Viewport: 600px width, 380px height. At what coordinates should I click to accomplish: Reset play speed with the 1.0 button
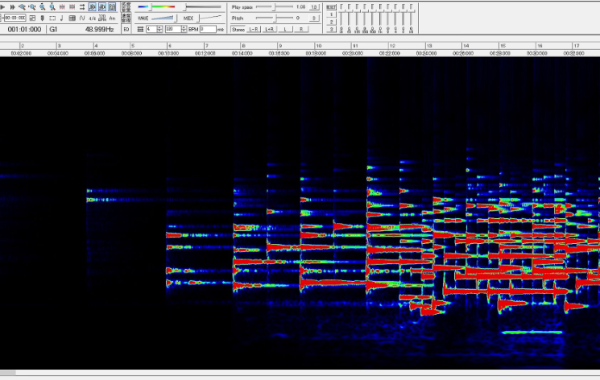pos(314,7)
